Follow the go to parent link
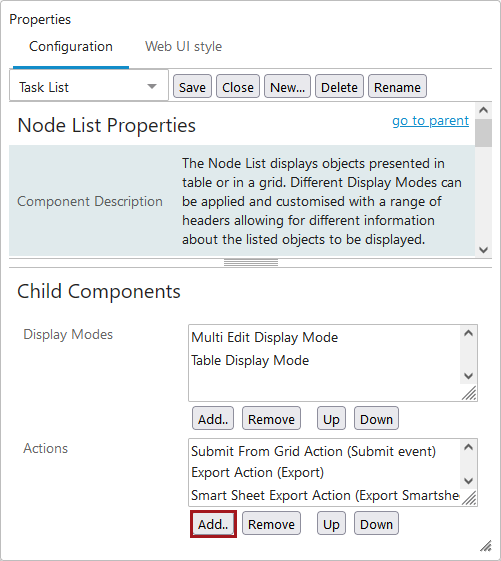This screenshot has height=561, width=501. [x=431, y=121]
